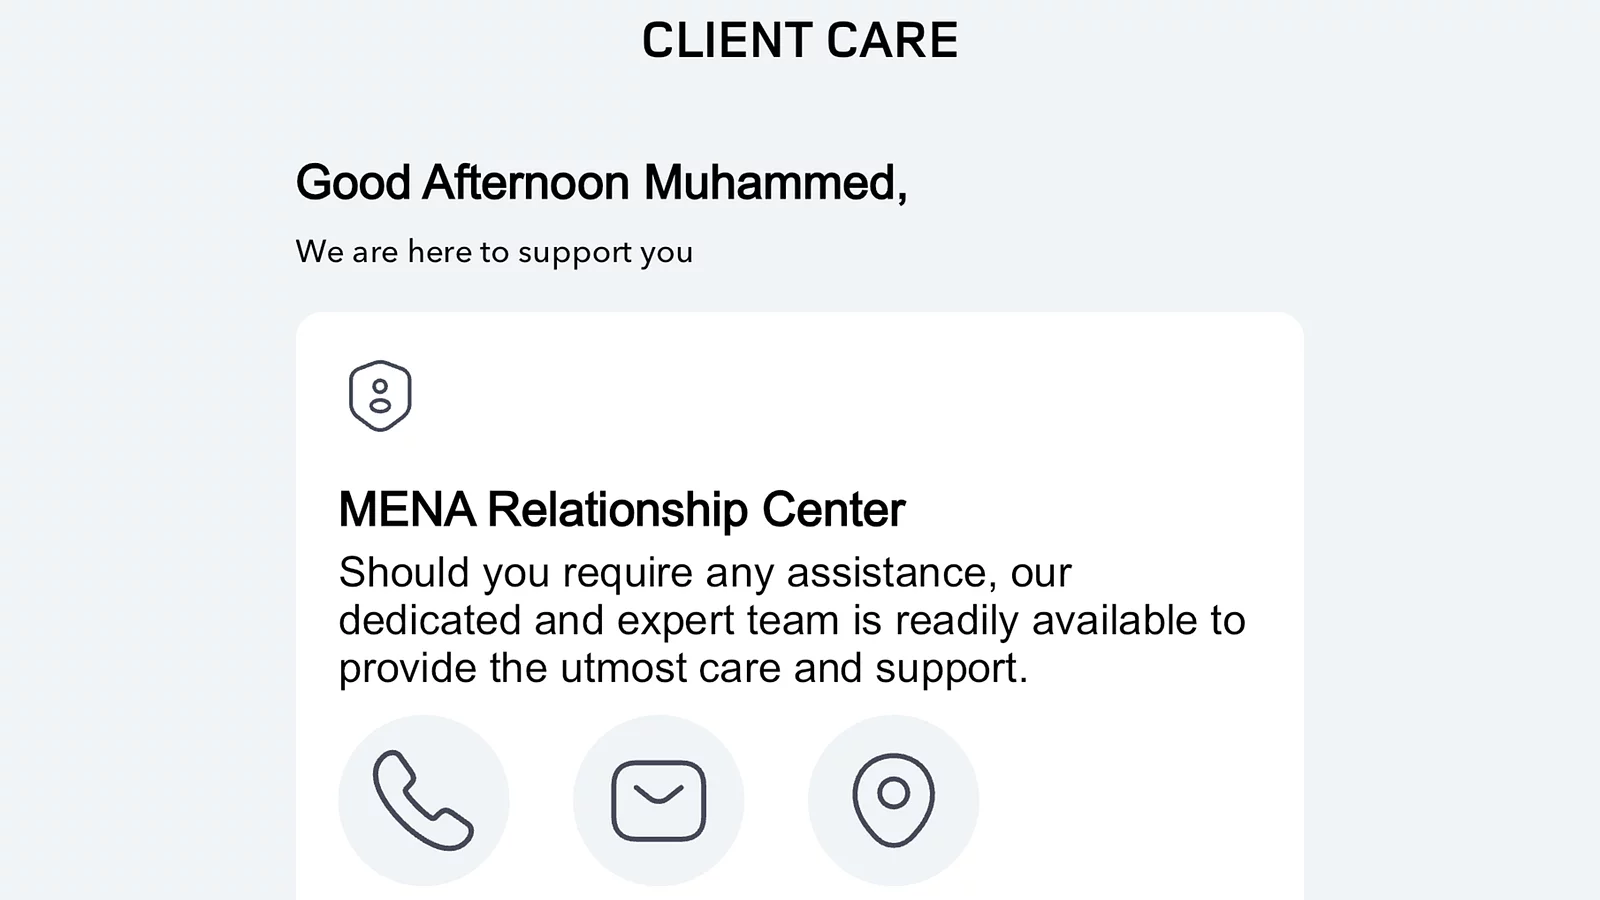Click the shield profile icon

[380, 396]
